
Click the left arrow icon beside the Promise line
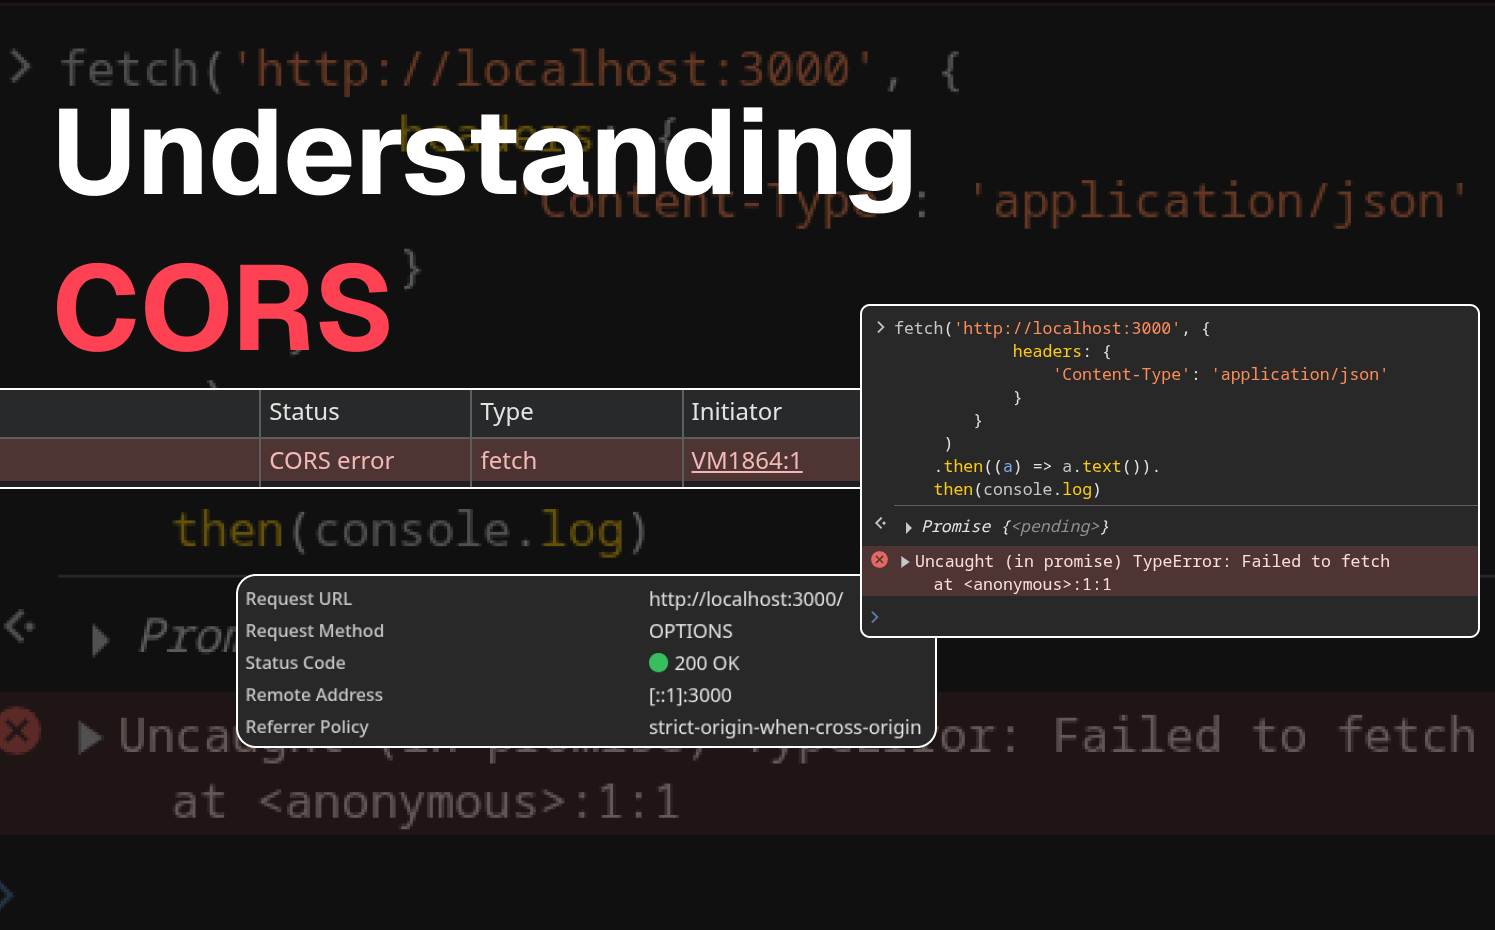pyautogui.click(x=879, y=523)
